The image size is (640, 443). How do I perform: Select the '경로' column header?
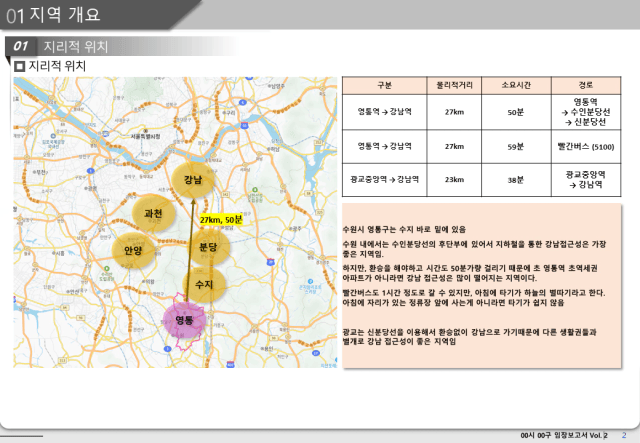(x=586, y=85)
